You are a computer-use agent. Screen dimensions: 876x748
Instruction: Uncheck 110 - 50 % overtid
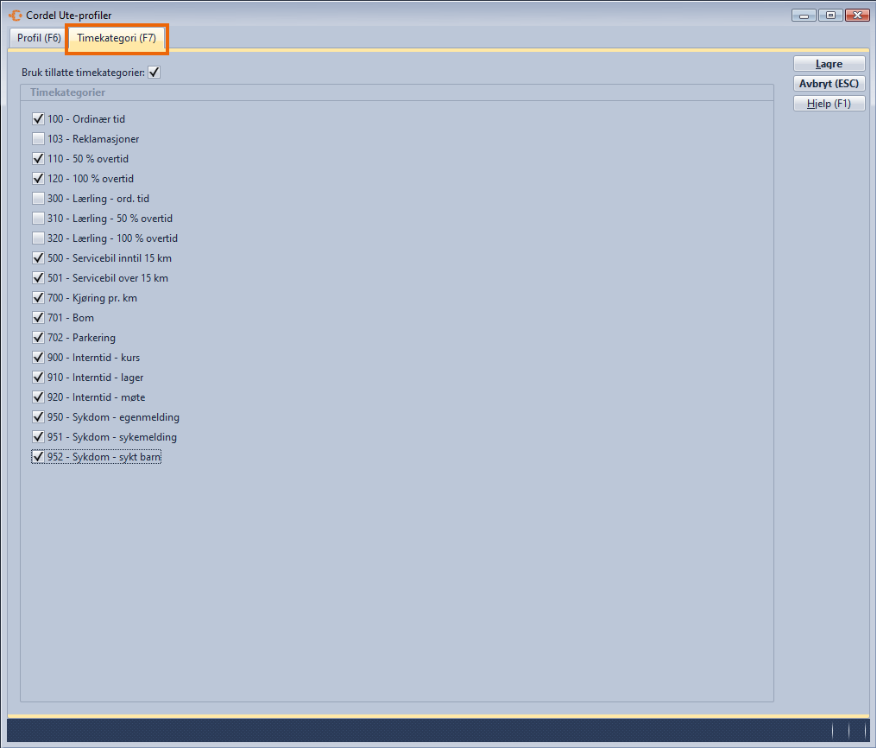click(x=38, y=159)
